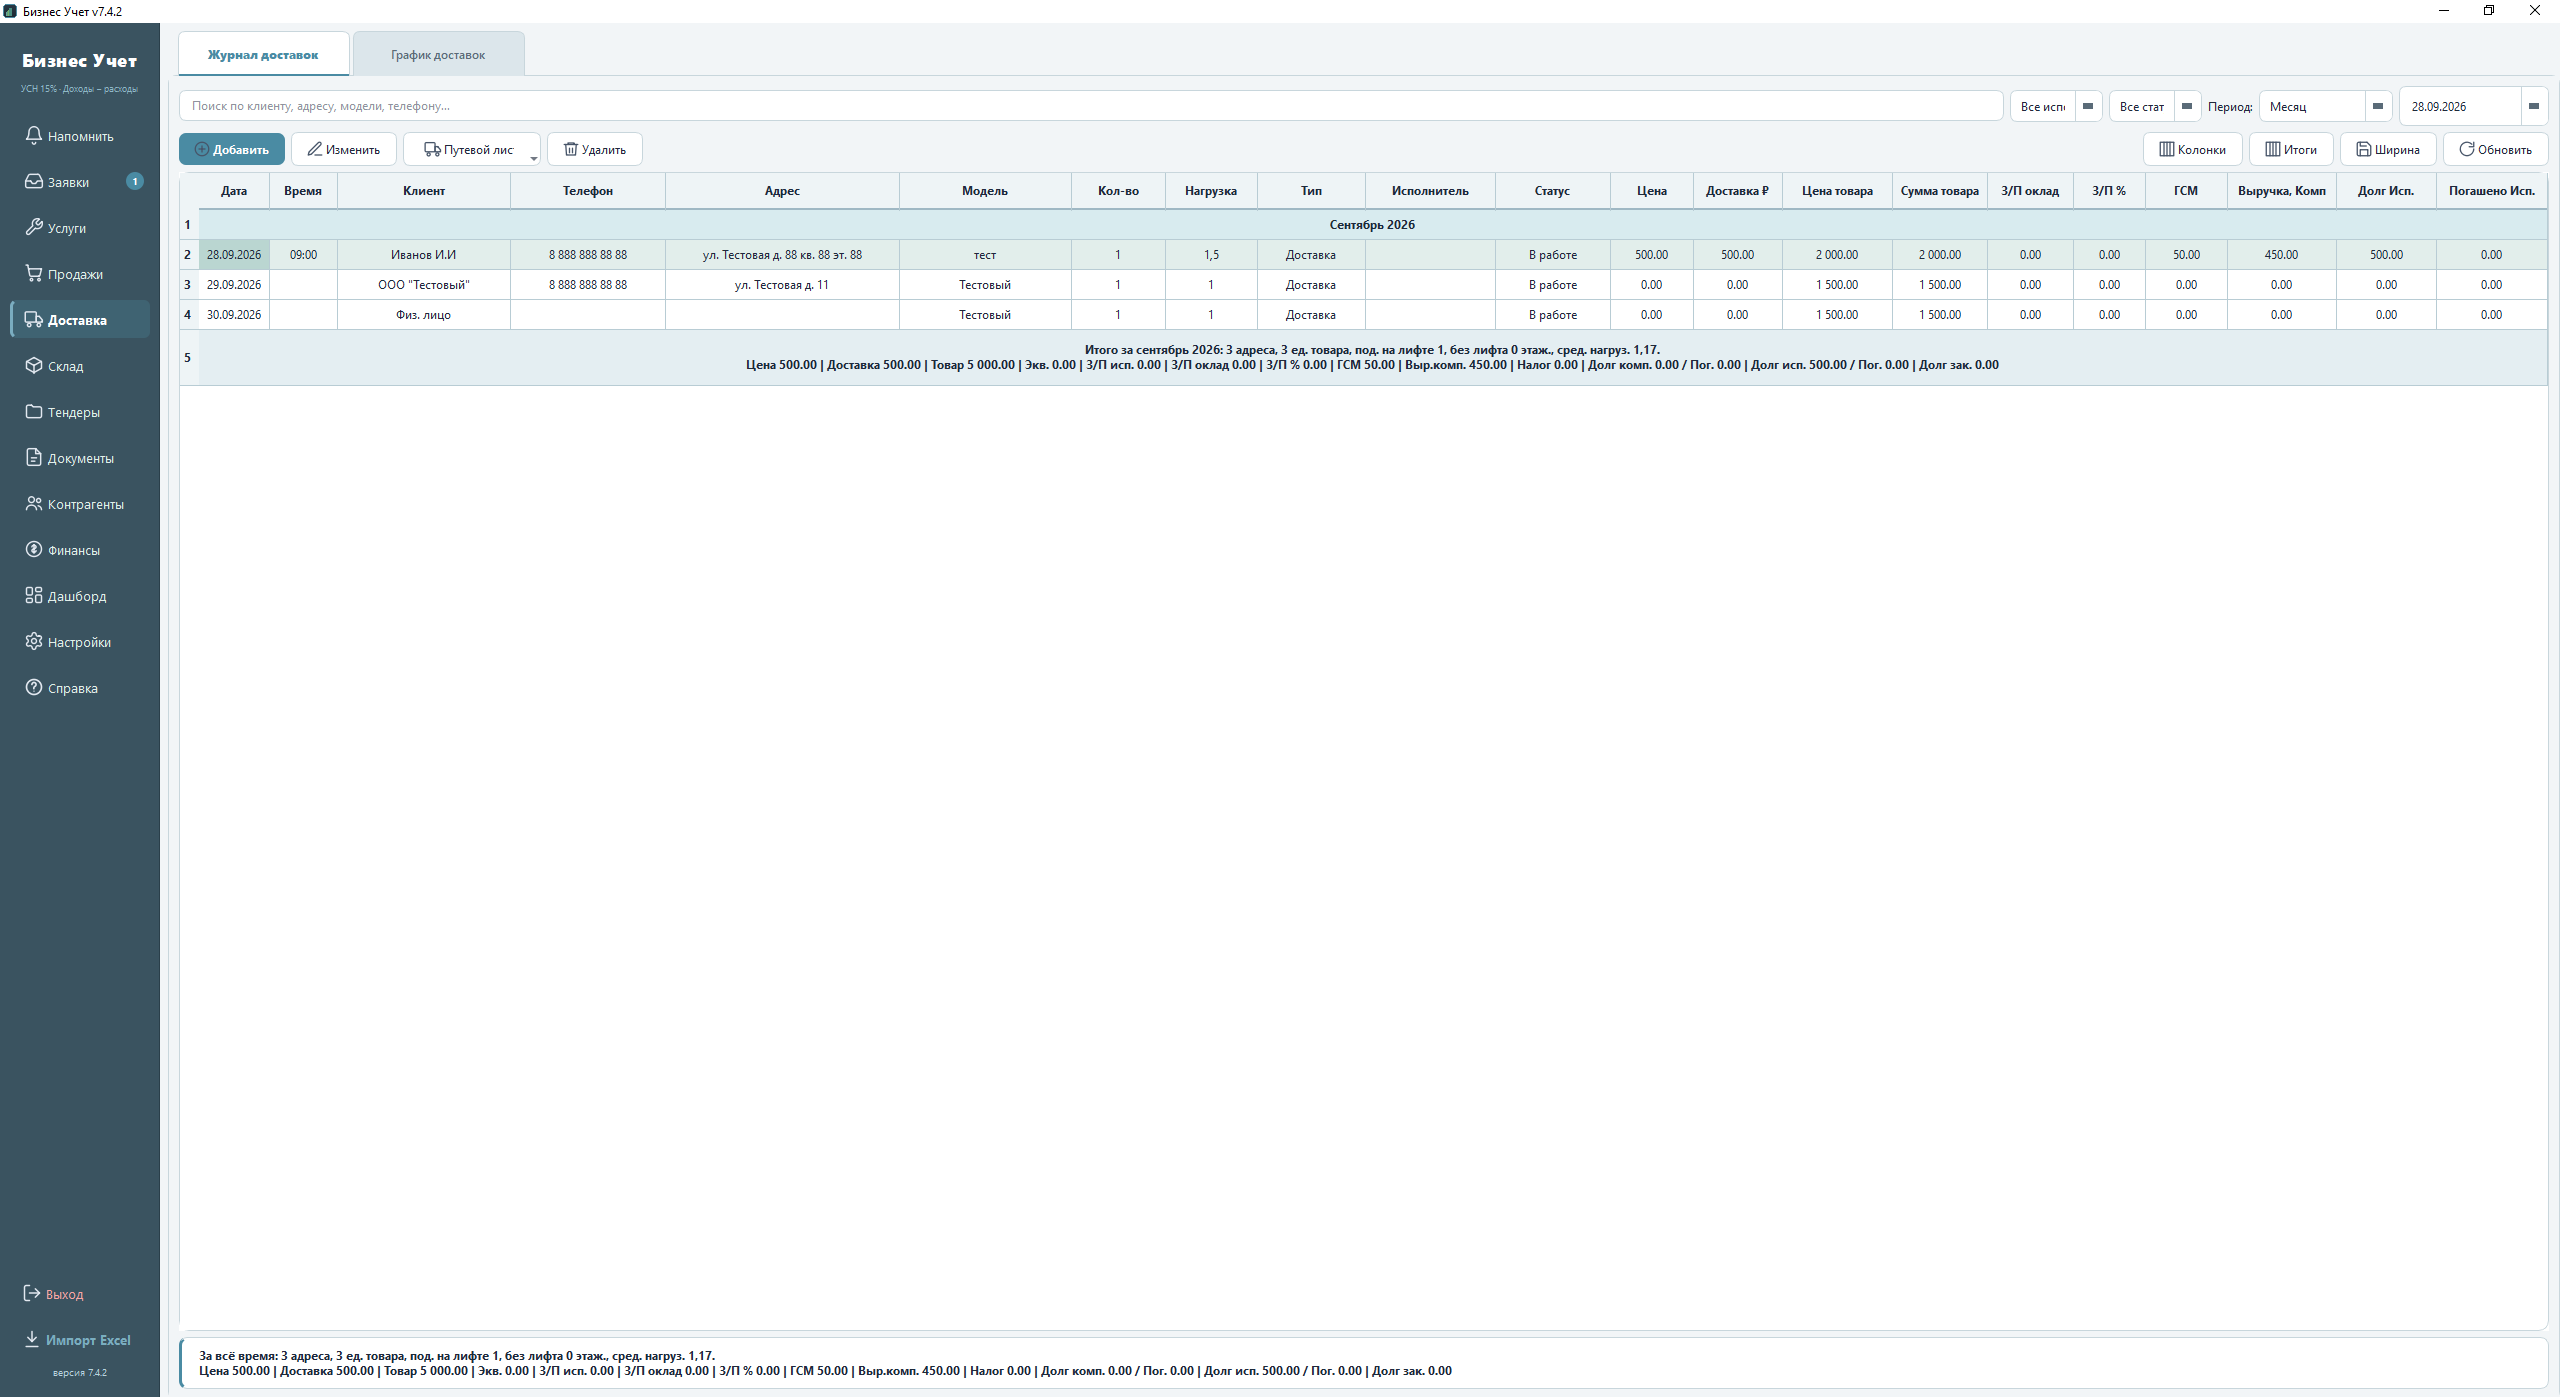
Task: Open Настройки settings
Action: click(80, 642)
